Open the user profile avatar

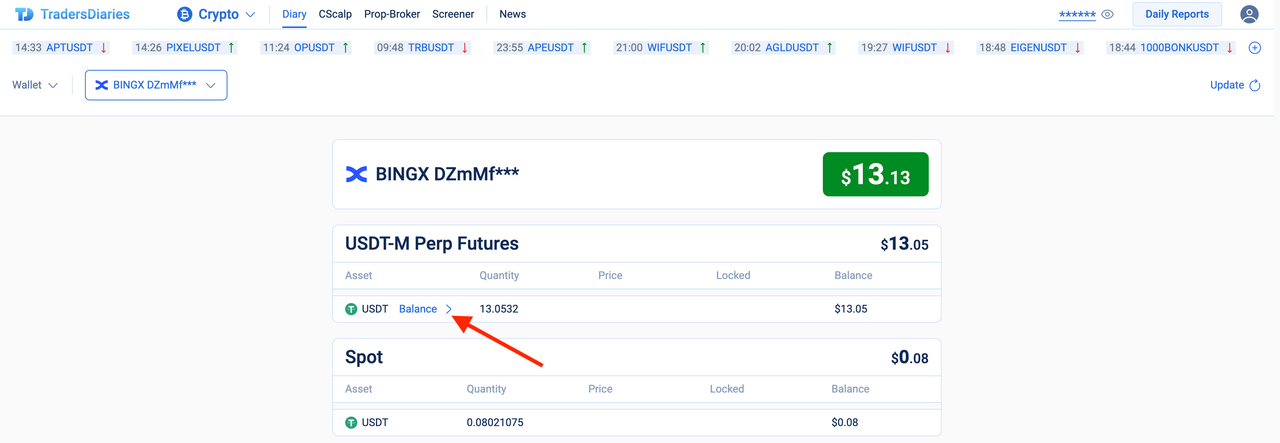(1249, 14)
